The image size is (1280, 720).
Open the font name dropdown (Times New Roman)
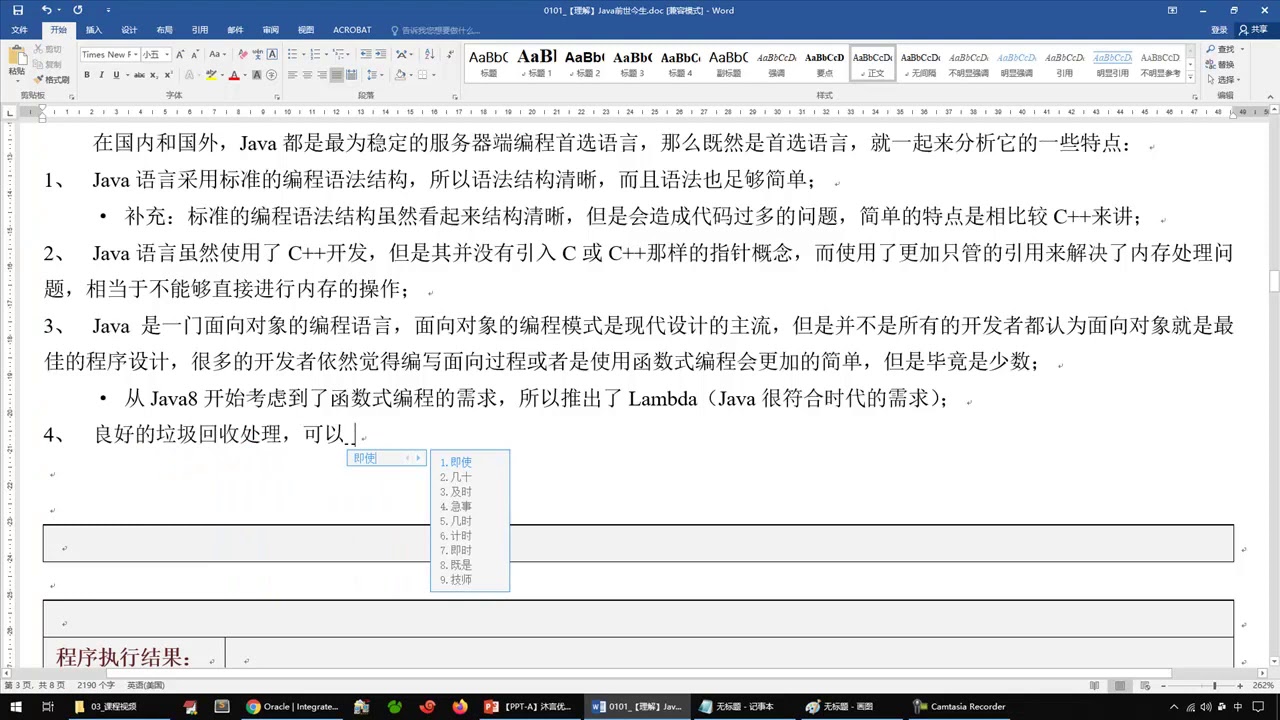[x=135, y=54]
